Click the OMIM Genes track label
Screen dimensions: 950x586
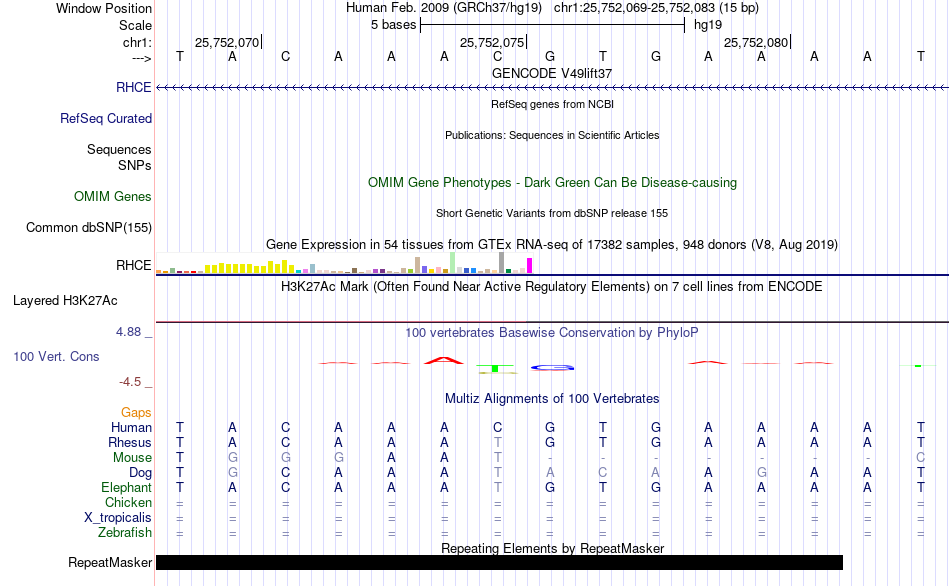pyautogui.click(x=112, y=196)
